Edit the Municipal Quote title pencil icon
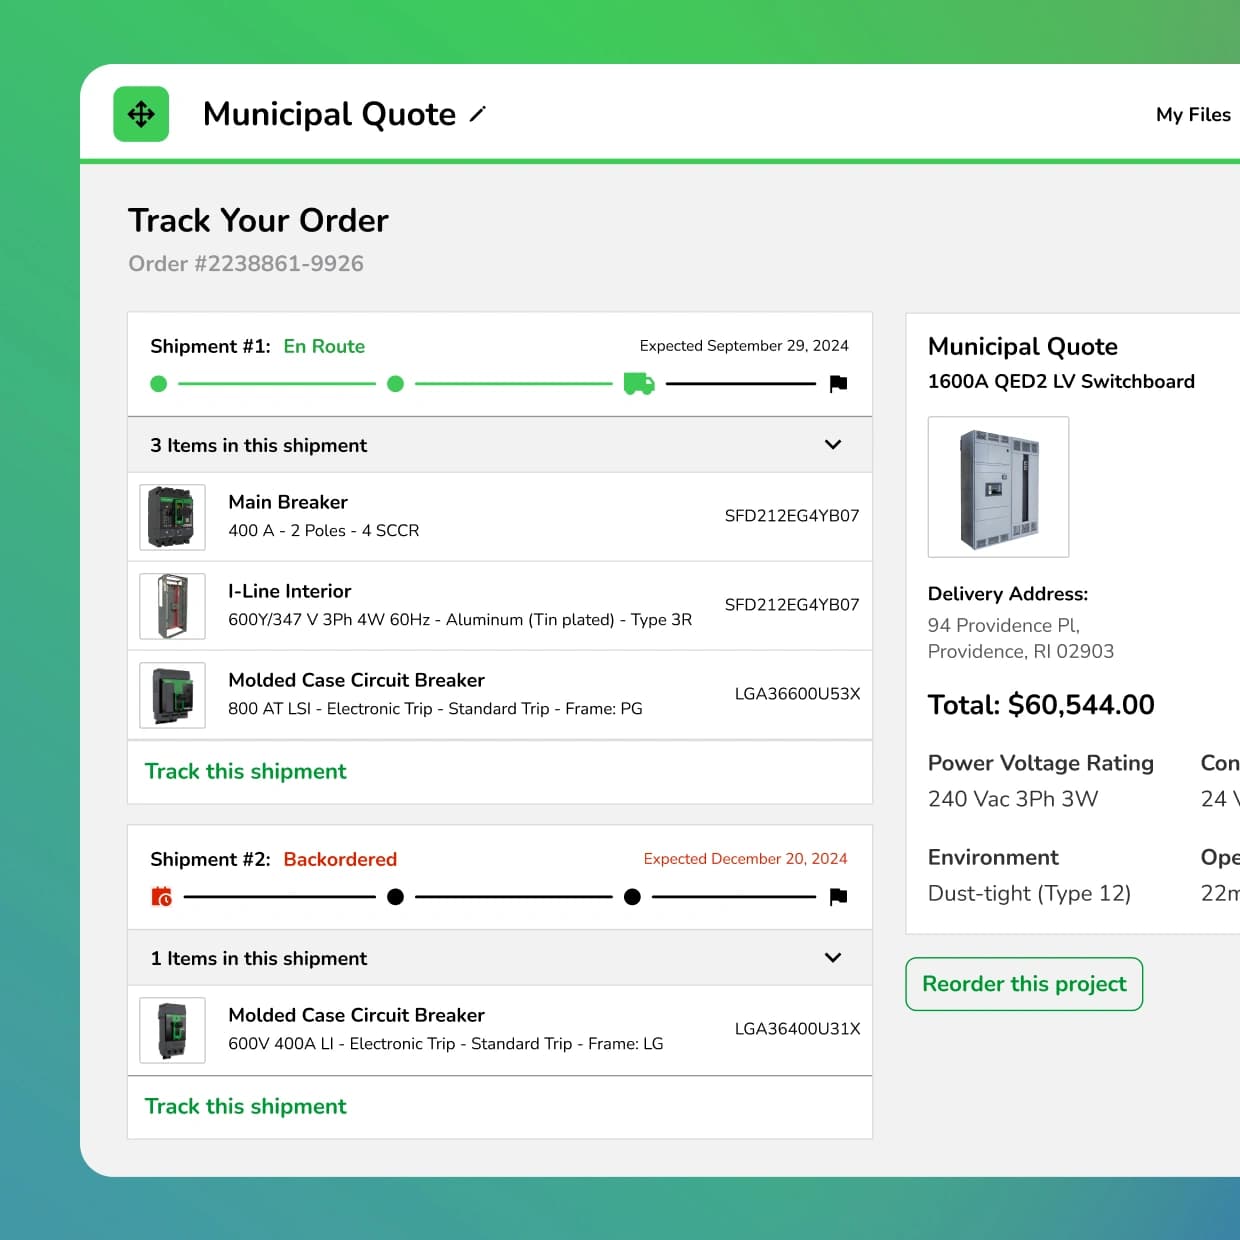1240x1240 pixels. tap(478, 114)
